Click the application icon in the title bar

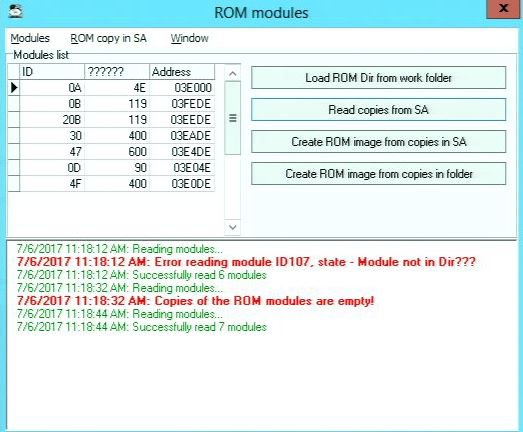pos(15,12)
